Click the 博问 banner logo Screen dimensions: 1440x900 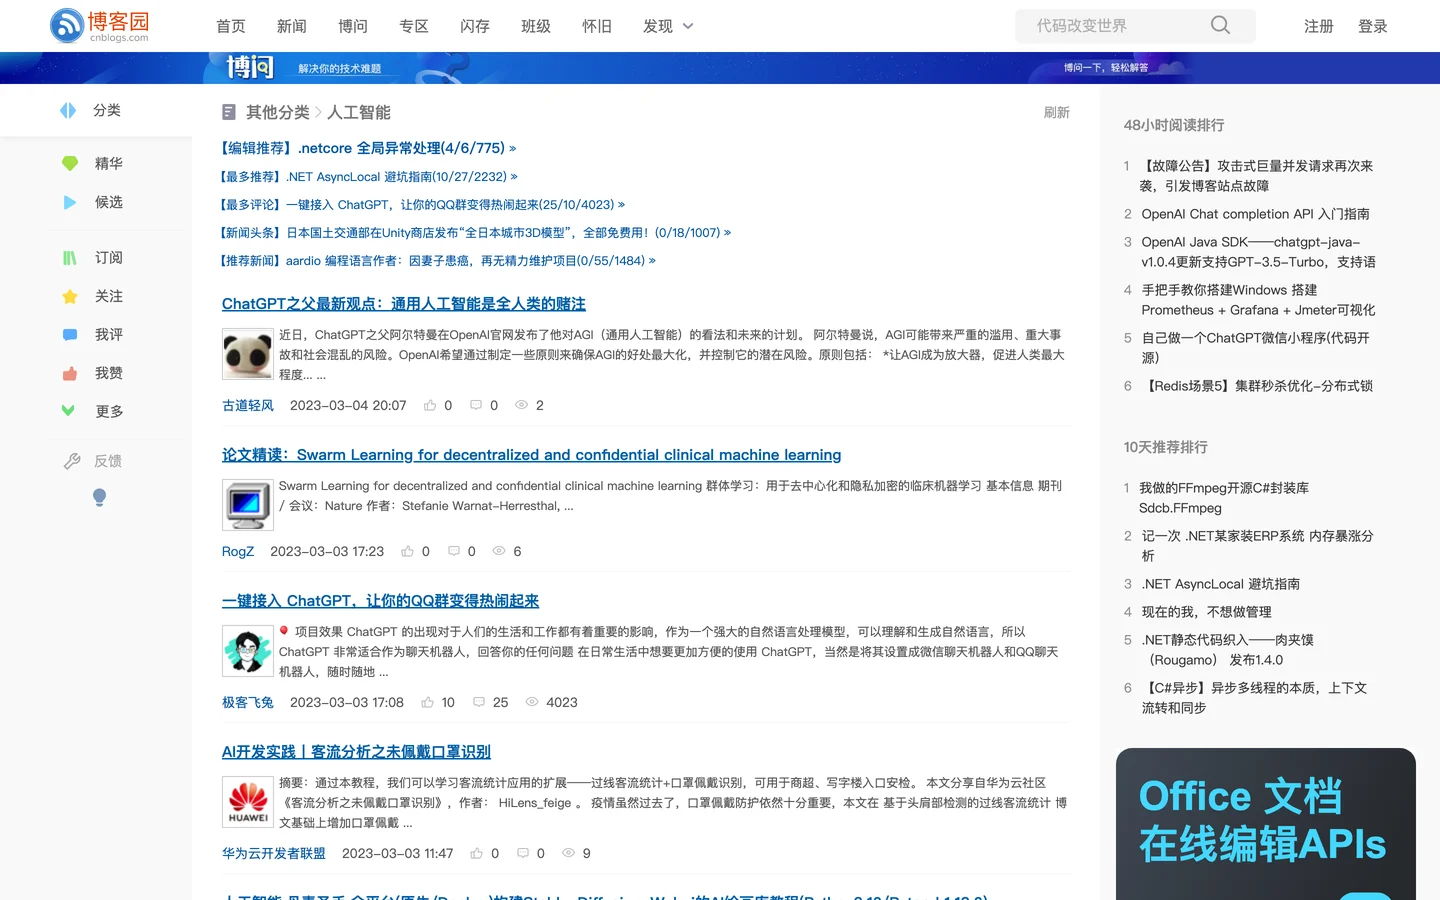pos(250,67)
